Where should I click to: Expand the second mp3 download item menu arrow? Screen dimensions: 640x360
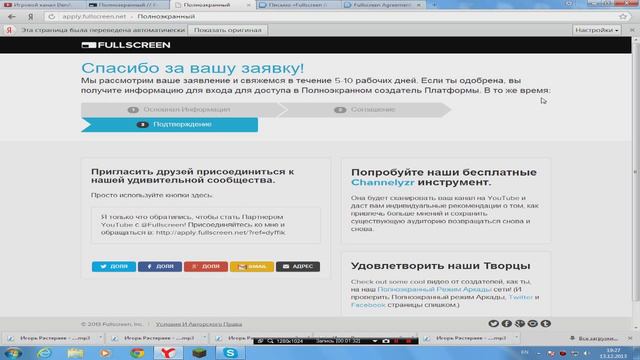pos(204,338)
